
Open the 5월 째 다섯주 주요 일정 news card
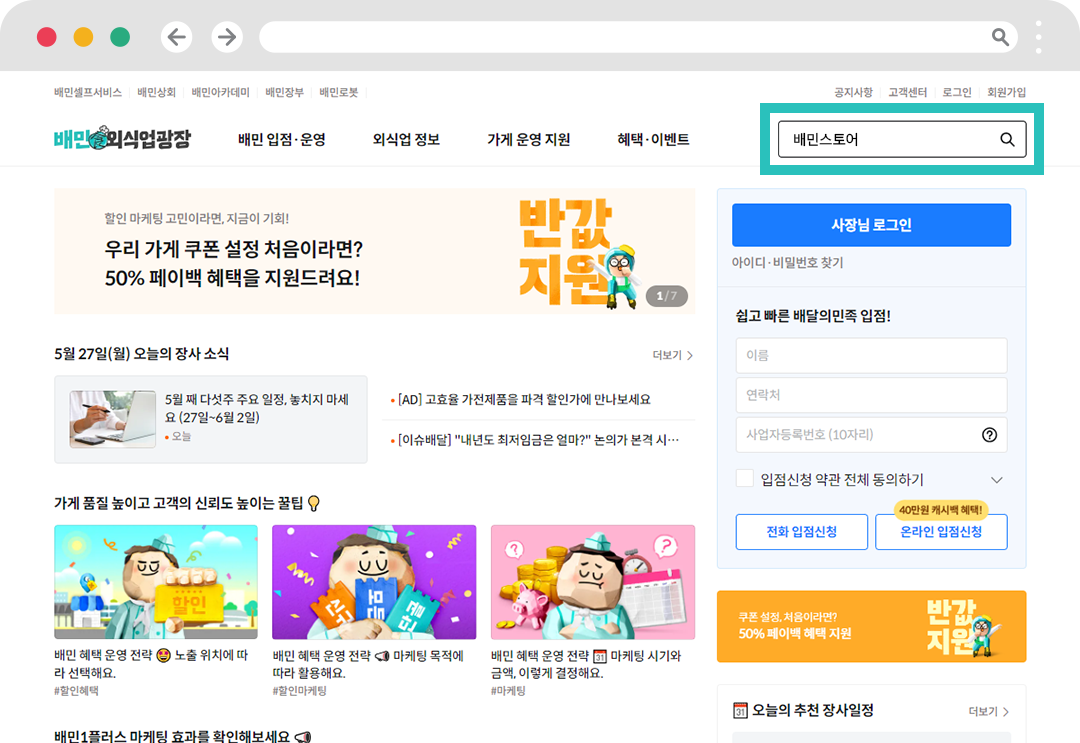(x=211, y=419)
